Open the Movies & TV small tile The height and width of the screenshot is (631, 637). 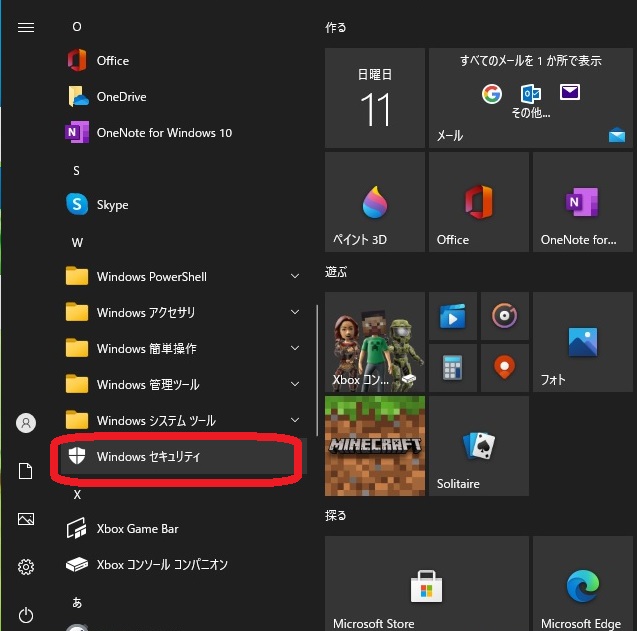453,316
